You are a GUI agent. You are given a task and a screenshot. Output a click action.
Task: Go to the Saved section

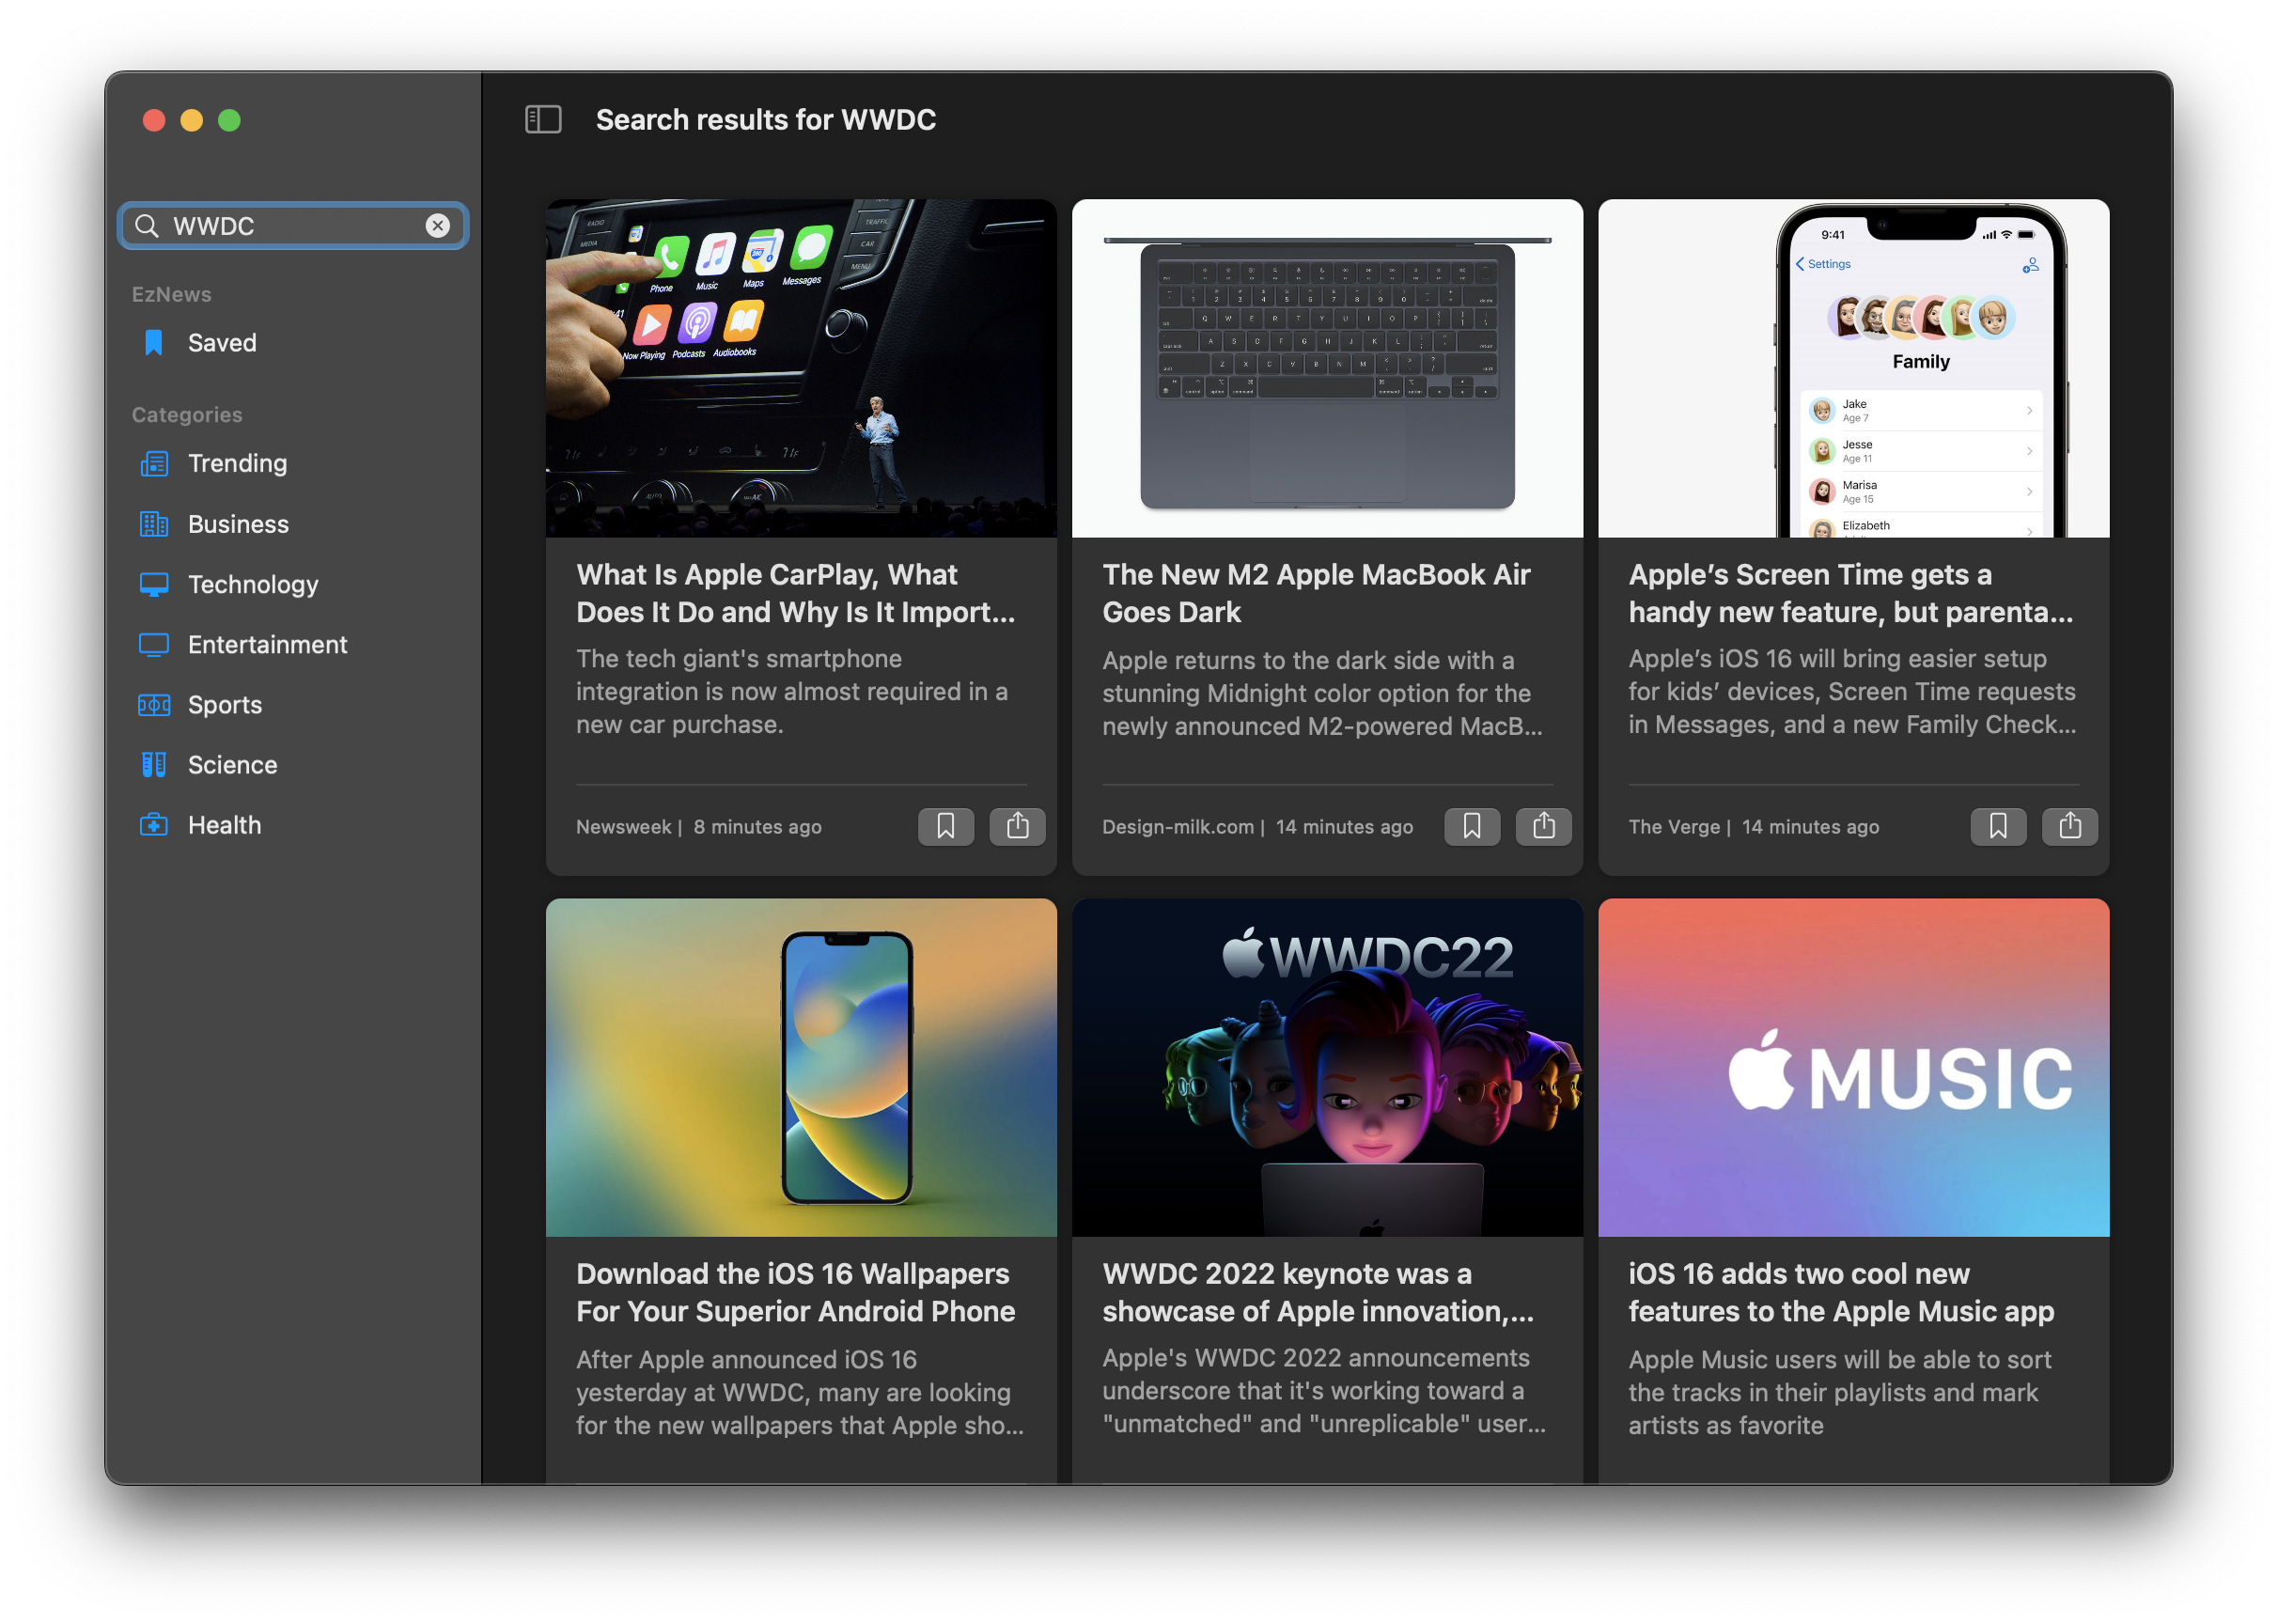(221, 342)
